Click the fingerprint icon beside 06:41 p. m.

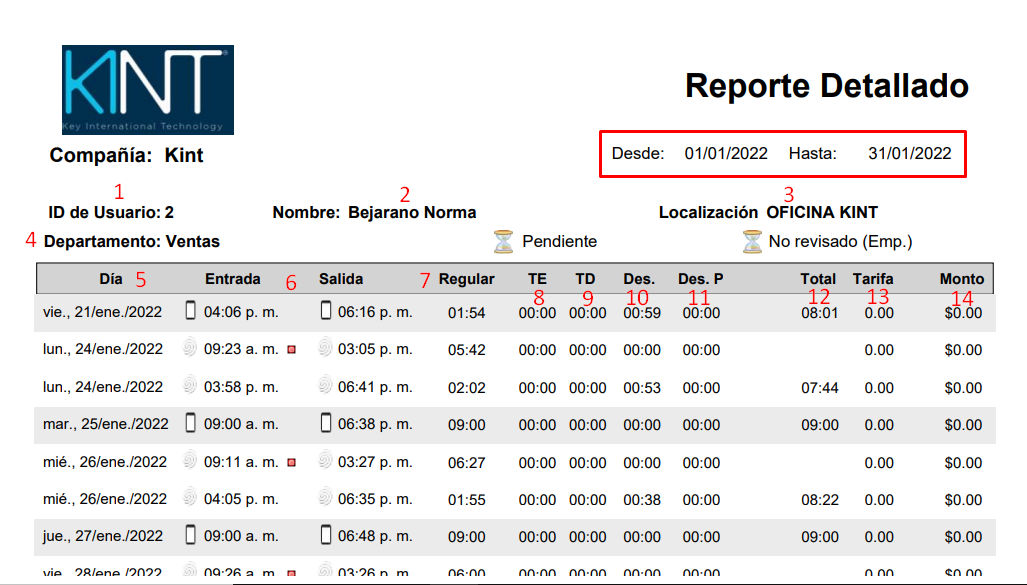point(325,387)
